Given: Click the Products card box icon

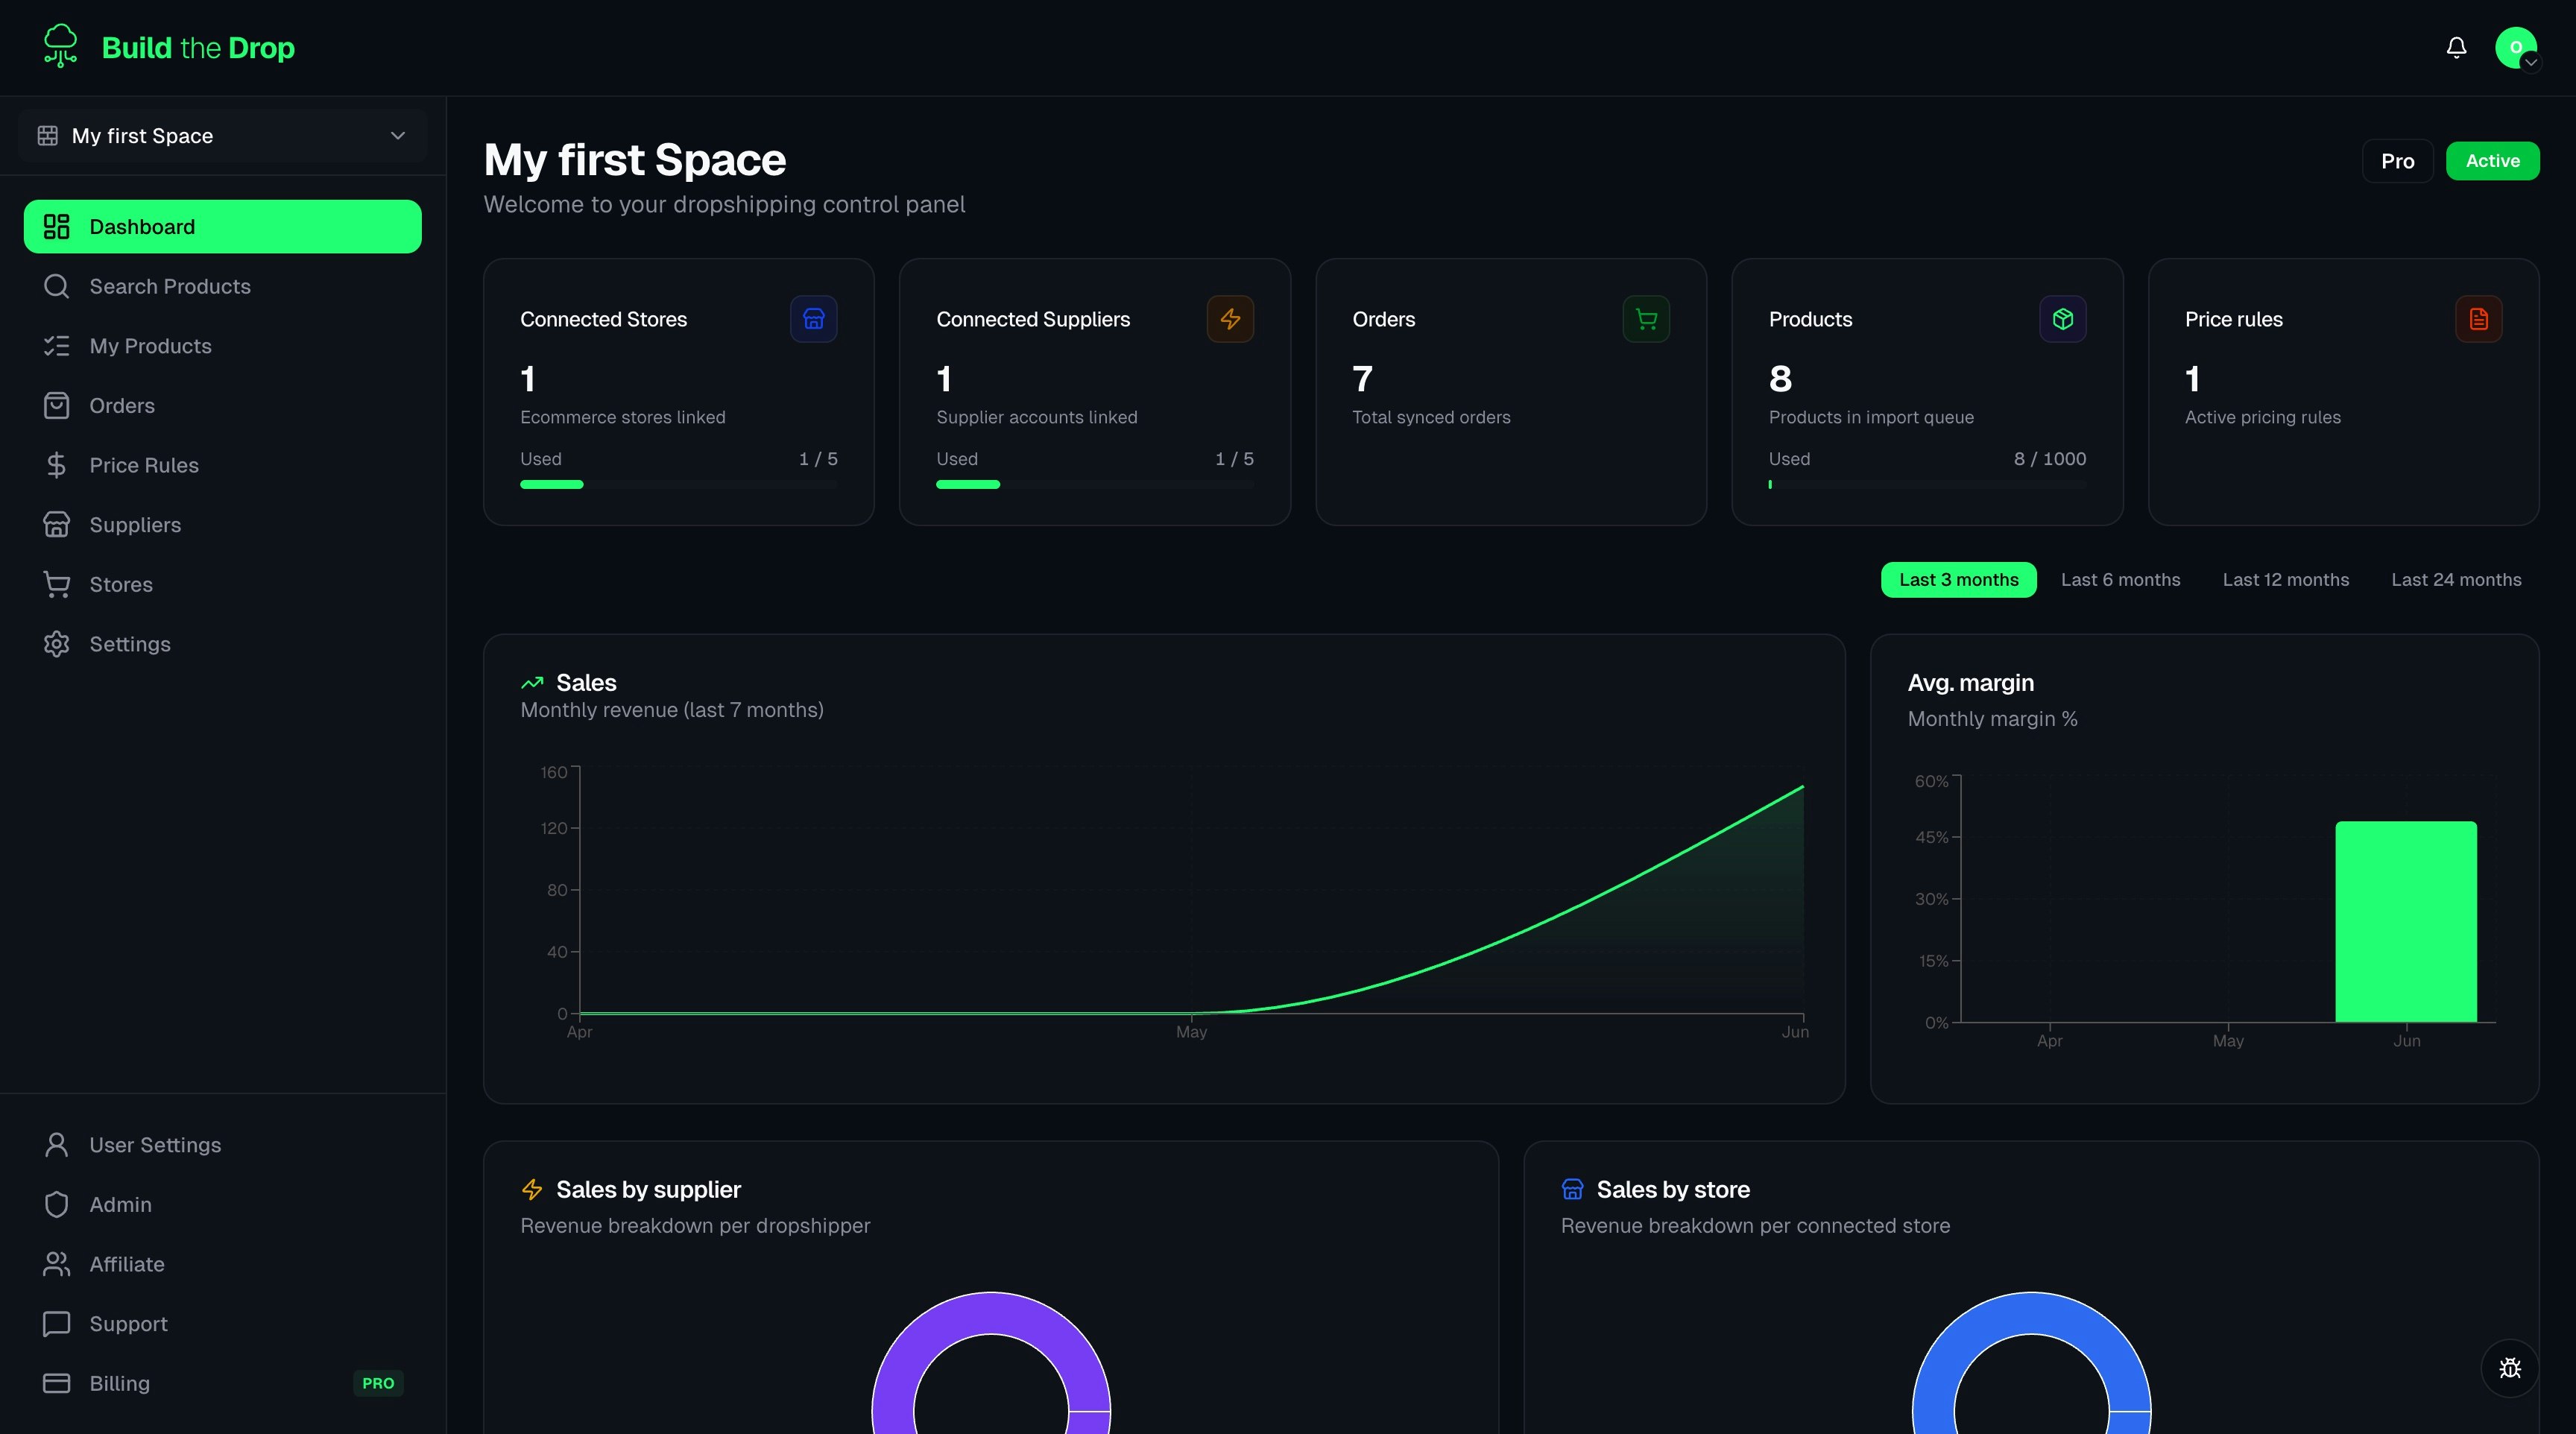Looking at the screenshot, I should 2062,319.
